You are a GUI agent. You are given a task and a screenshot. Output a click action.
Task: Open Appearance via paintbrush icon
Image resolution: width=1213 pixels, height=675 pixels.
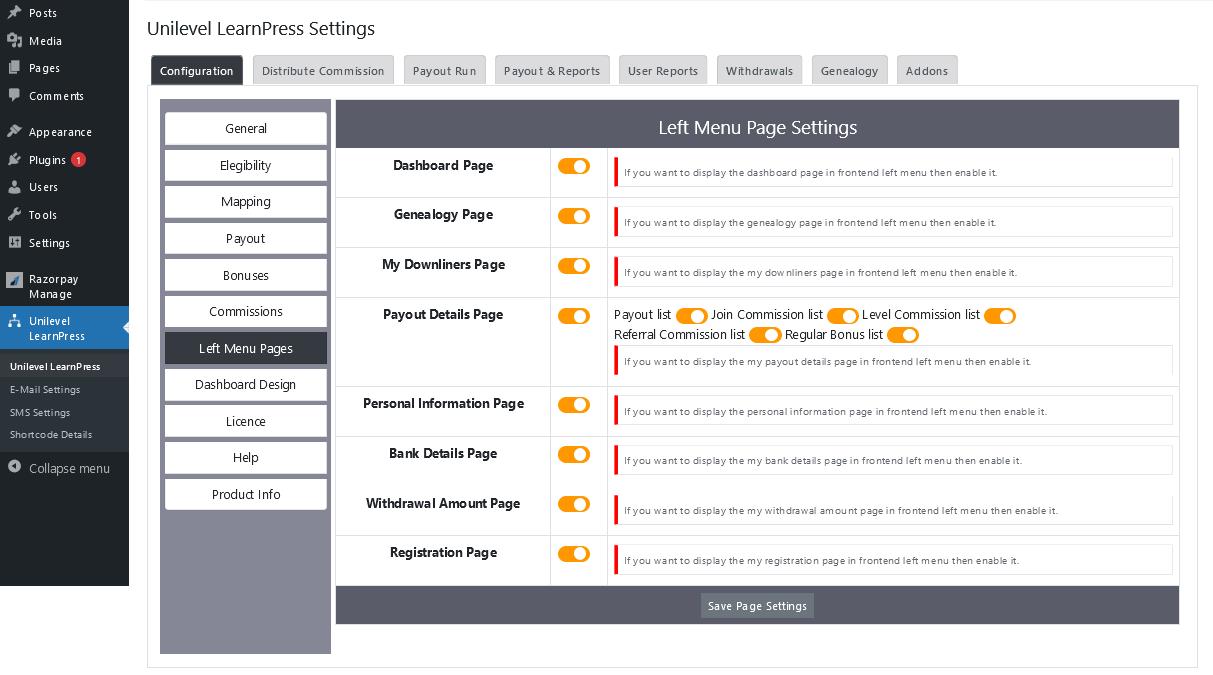click(x=14, y=132)
